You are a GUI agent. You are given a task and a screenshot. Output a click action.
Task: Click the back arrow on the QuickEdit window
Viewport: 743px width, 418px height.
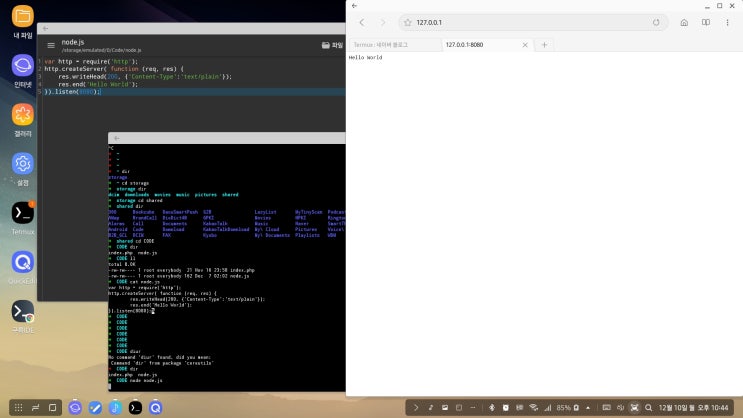45,28
